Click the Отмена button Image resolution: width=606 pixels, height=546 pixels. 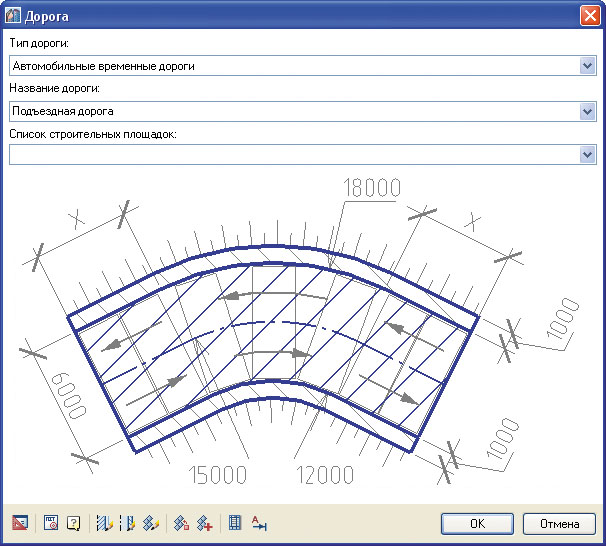(559, 524)
